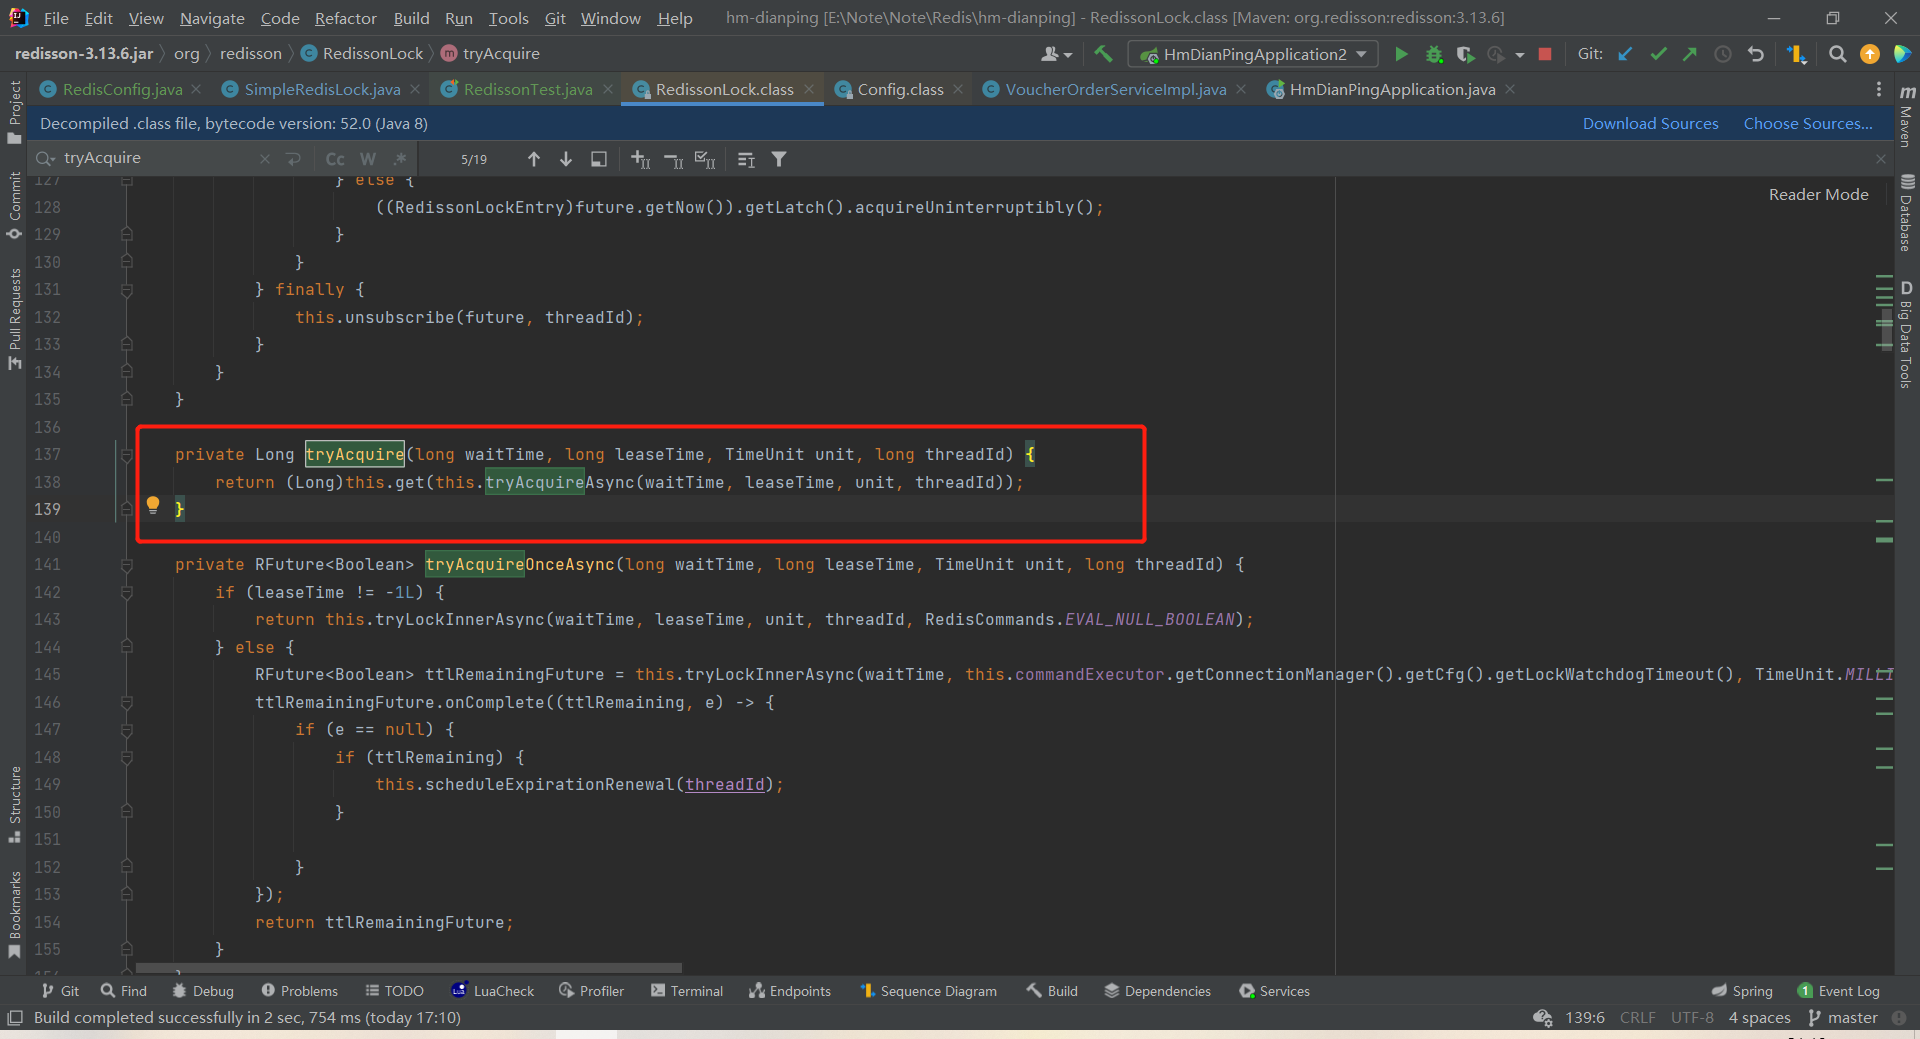Expand the profiler run options dropdown arrow
The height and width of the screenshot is (1039, 1920).
[x=1519, y=55]
